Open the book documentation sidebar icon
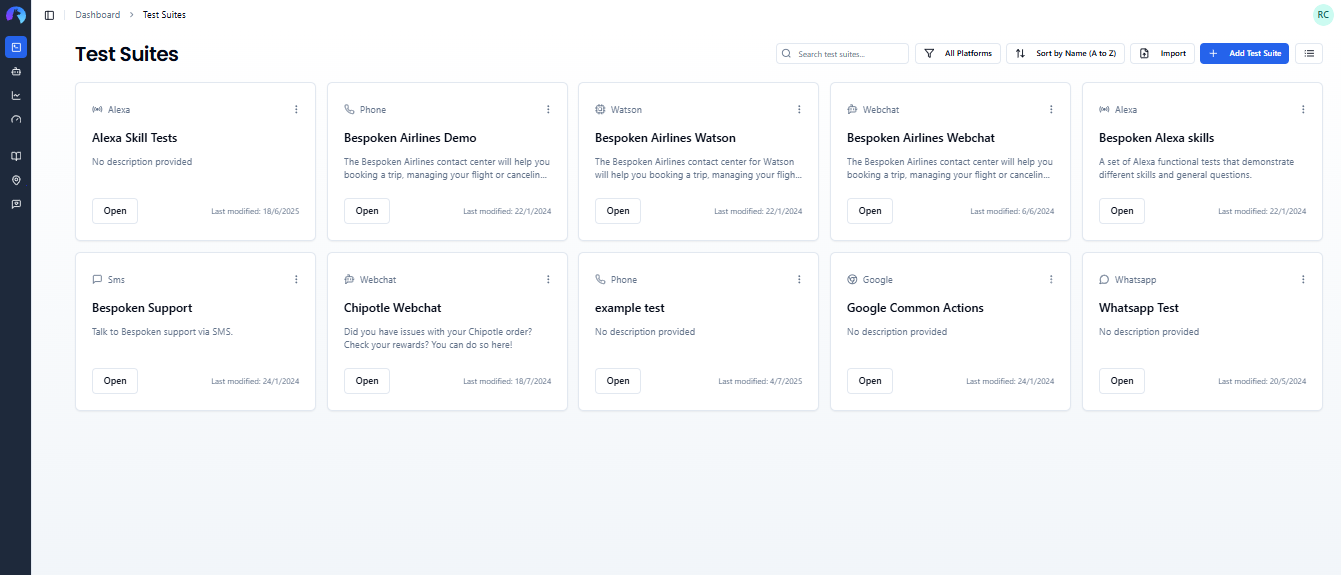Viewport: 1341px width, 575px height. point(15,156)
